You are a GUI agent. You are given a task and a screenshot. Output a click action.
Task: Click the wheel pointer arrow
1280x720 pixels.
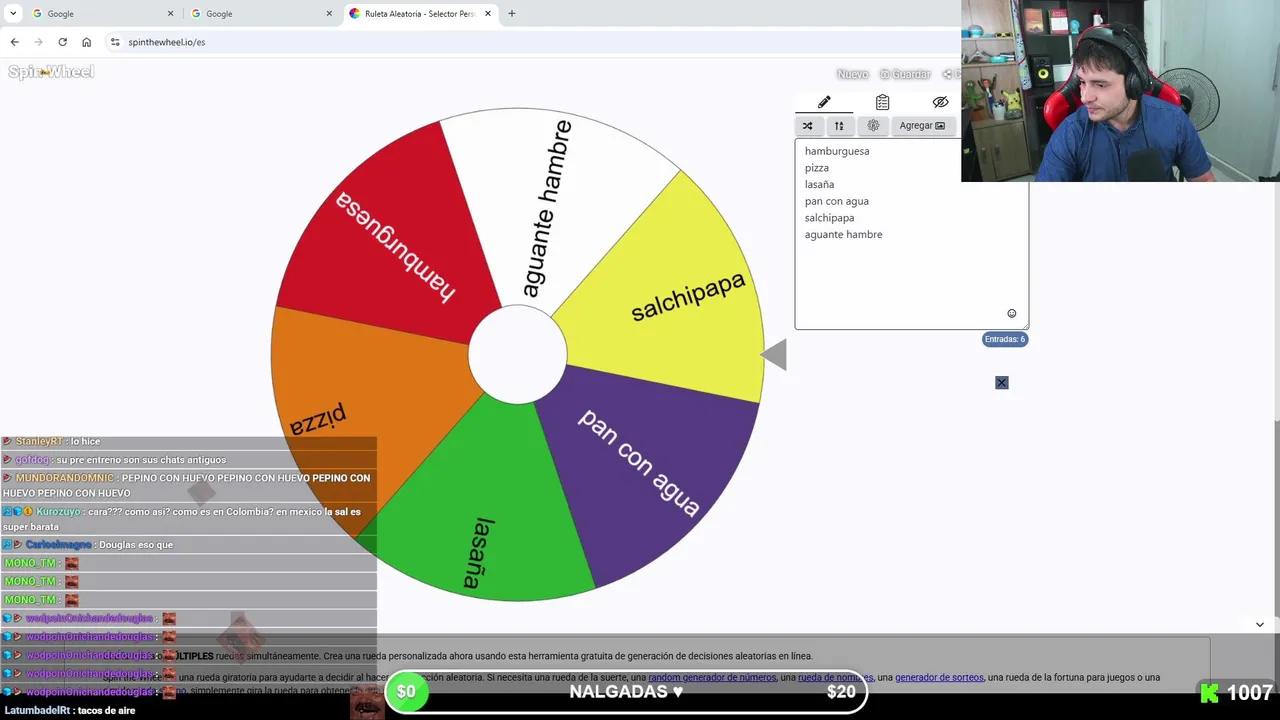(774, 355)
